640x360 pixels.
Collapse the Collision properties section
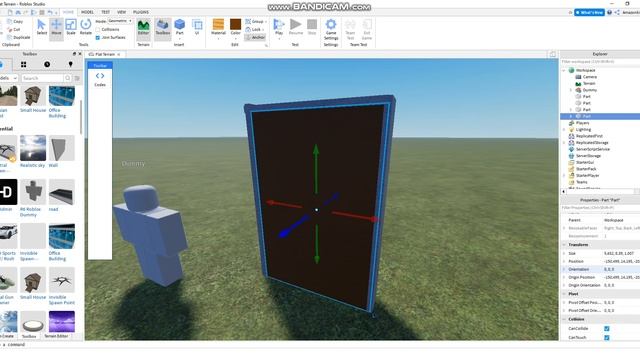click(564, 319)
